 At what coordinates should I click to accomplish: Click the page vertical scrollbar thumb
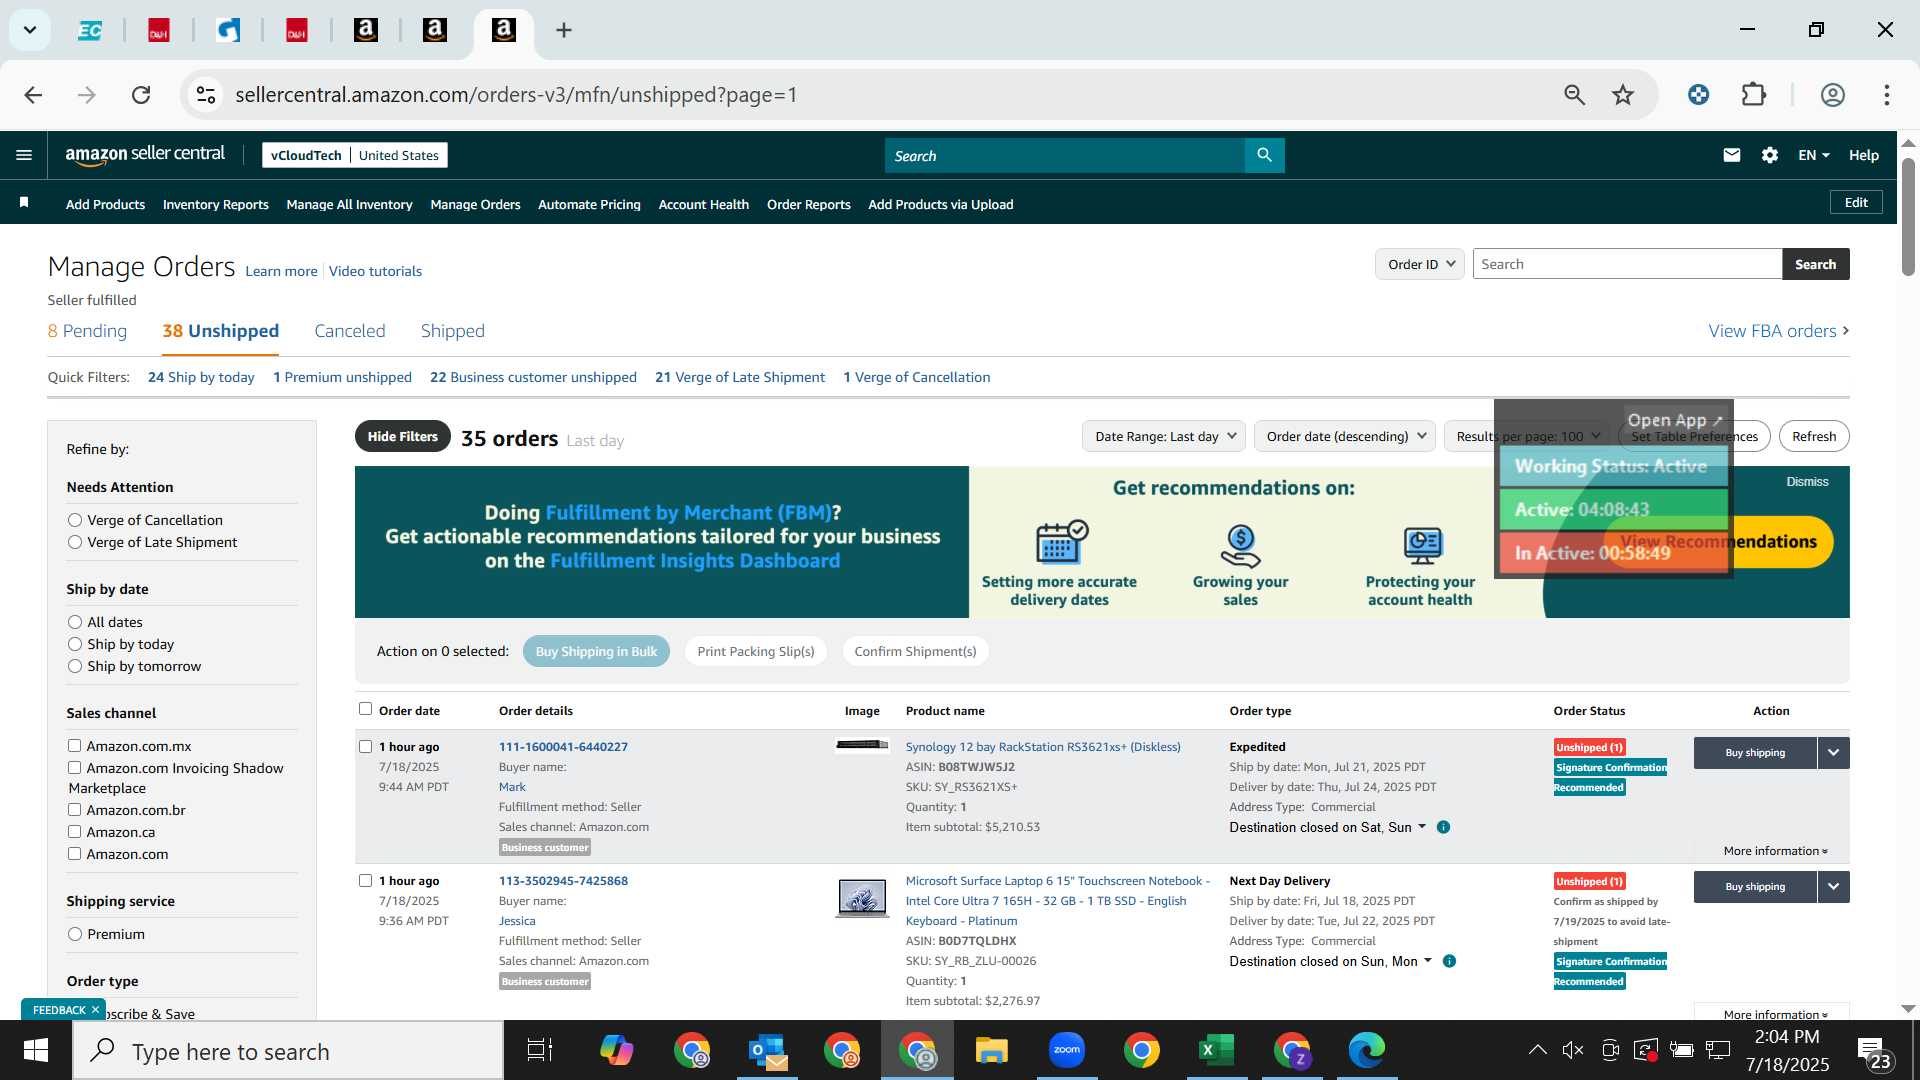1908,215
